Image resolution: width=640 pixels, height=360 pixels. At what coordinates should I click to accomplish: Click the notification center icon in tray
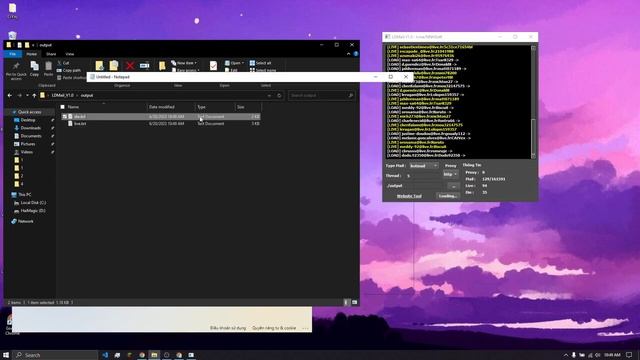629,355
